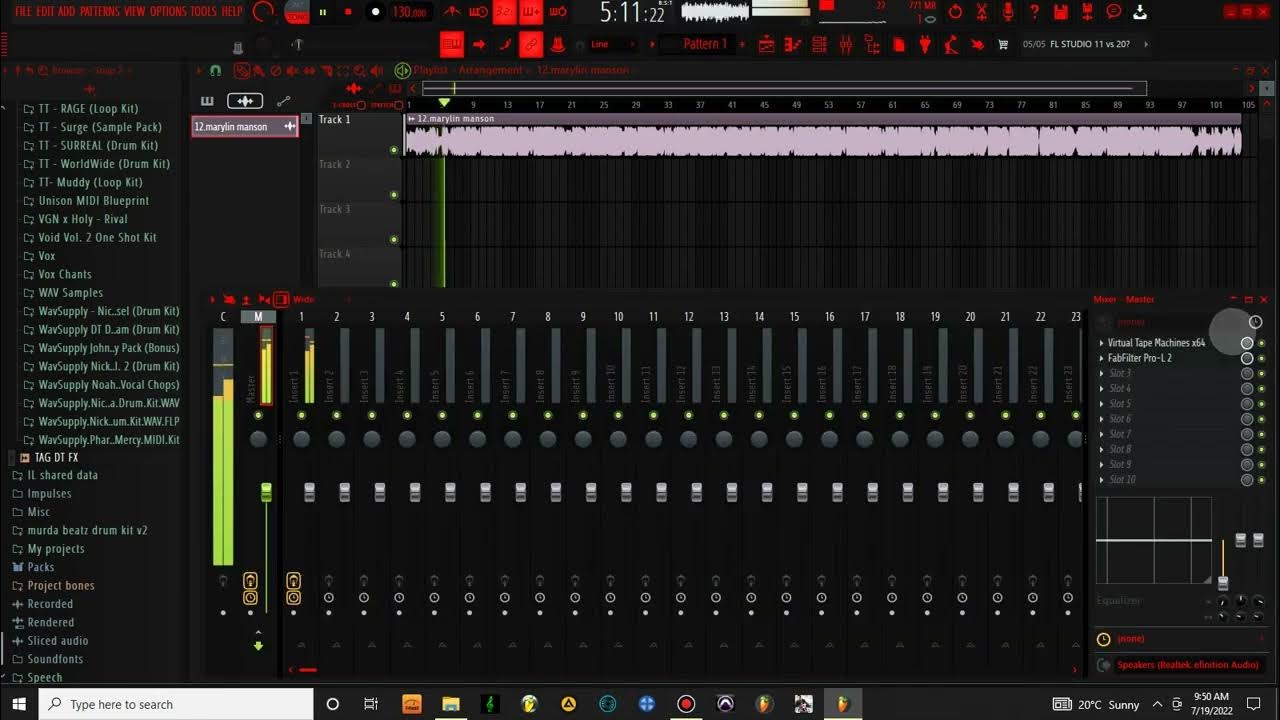Open the OPTIONS menu
The width and height of the screenshot is (1280, 720).
click(168, 11)
